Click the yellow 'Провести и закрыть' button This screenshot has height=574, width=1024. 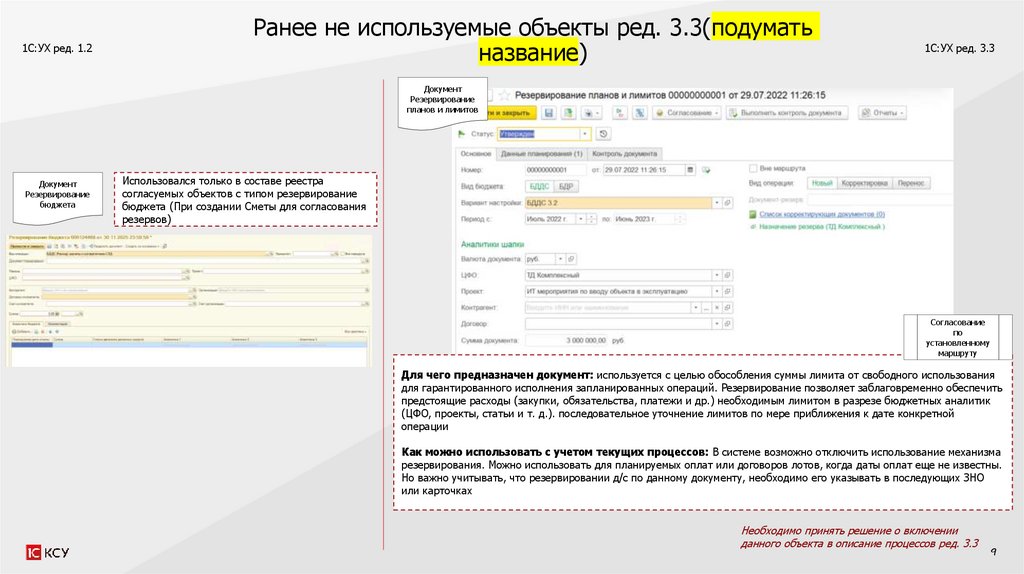[511, 113]
